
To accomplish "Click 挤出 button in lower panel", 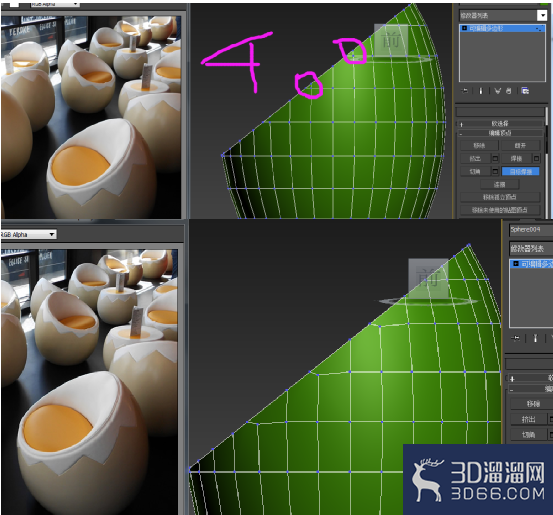I will pyautogui.click(x=528, y=419).
